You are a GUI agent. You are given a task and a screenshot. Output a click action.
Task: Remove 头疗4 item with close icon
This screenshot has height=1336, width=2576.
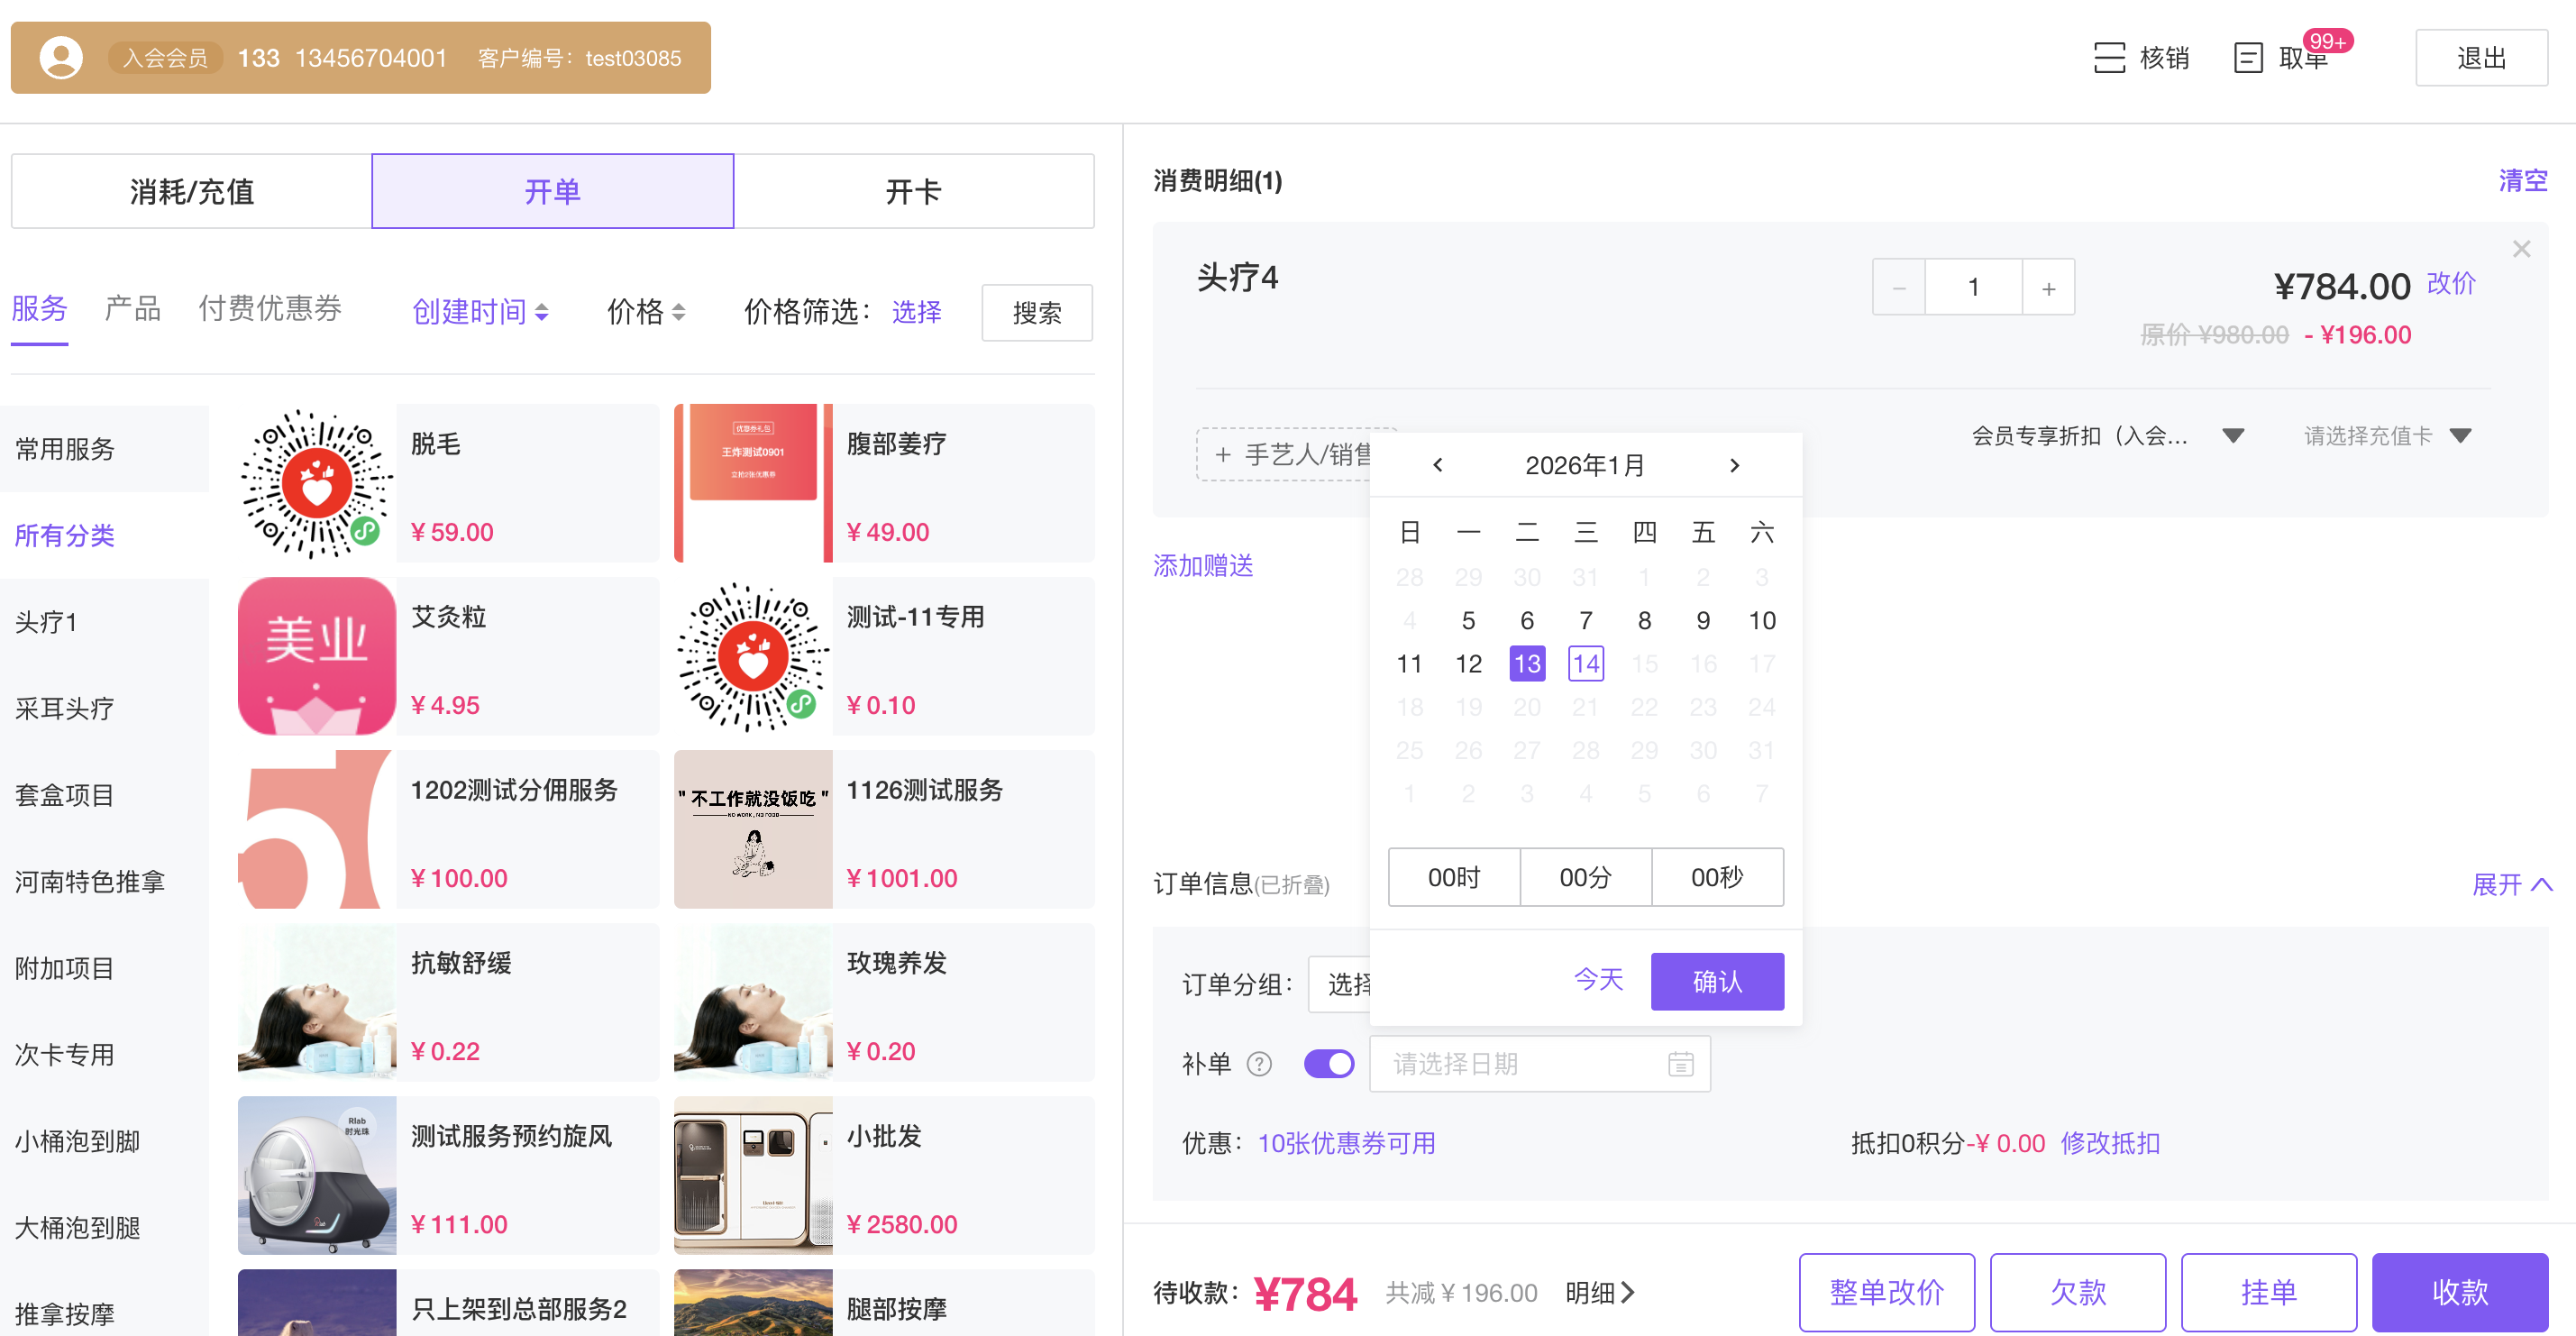tap(2521, 249)
